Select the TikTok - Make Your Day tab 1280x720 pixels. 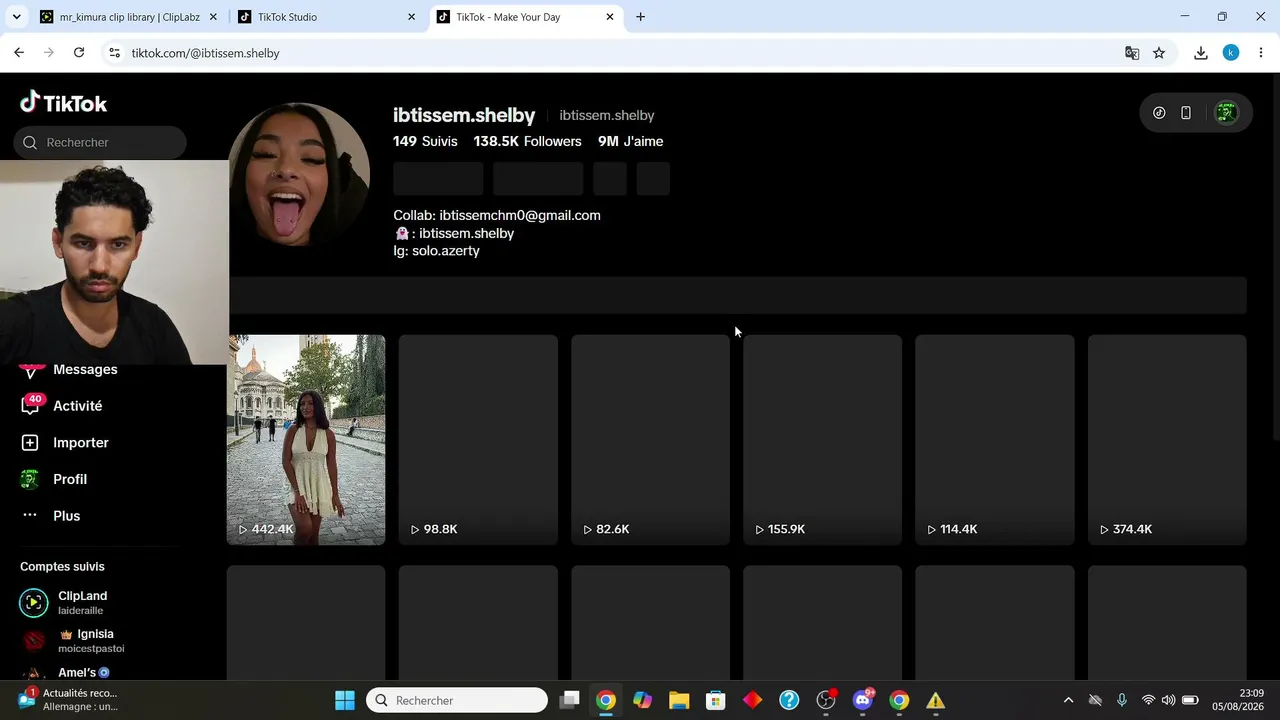(525, 17)
